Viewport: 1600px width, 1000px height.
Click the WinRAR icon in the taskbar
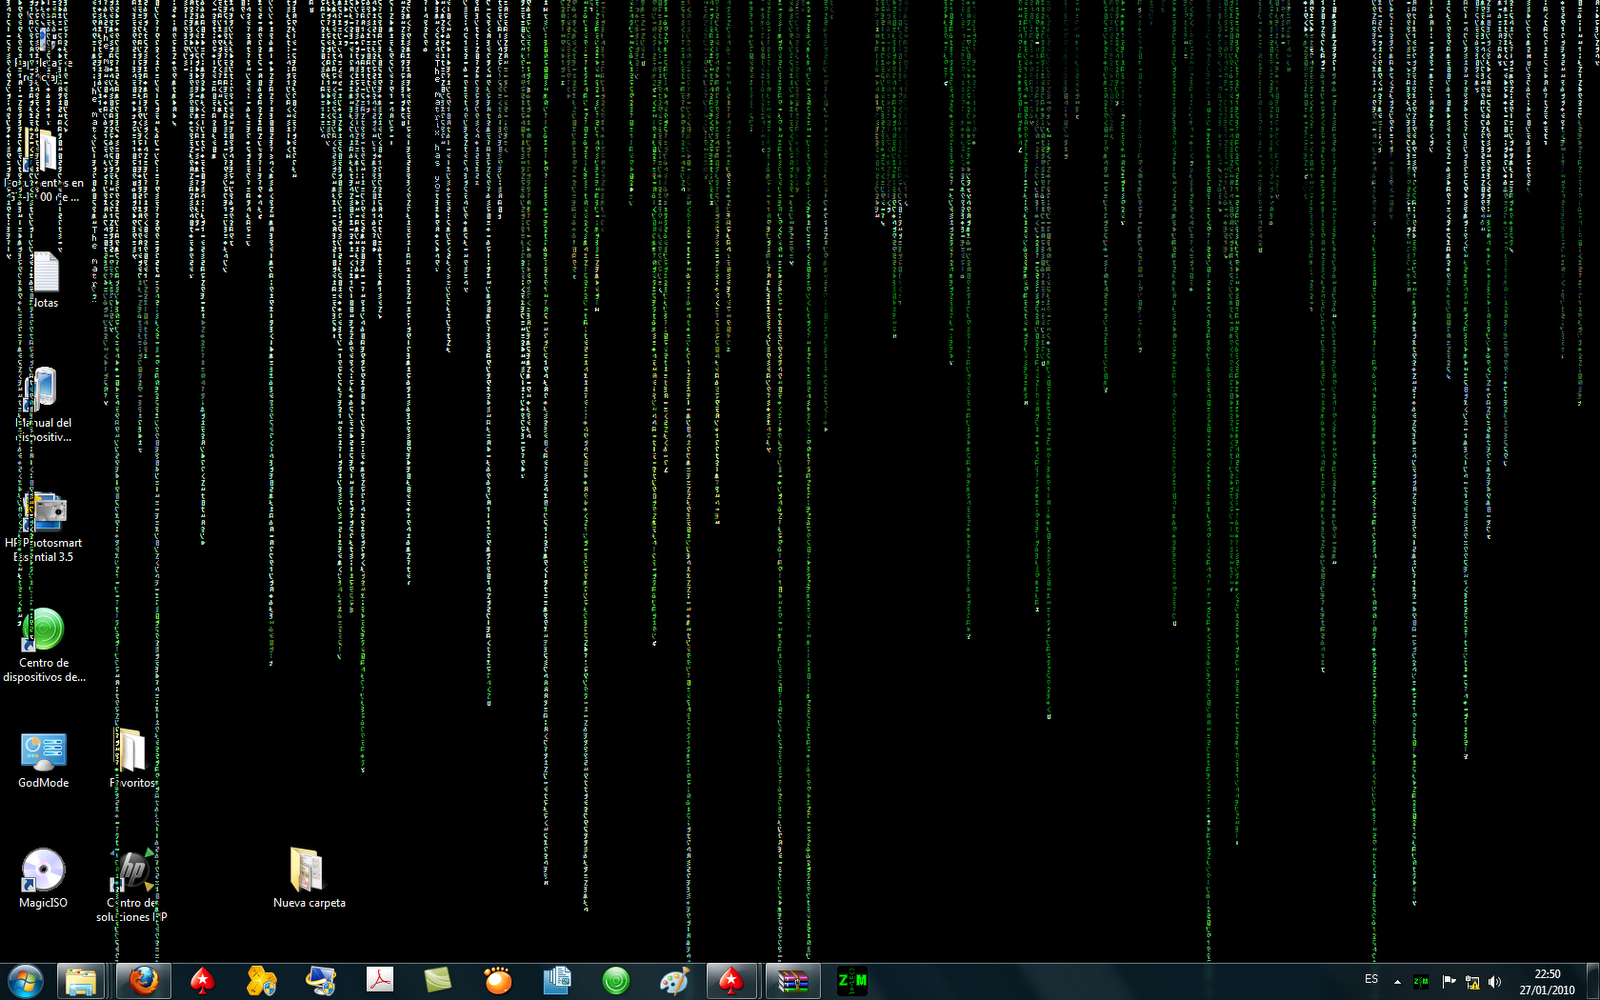[793, 981]
